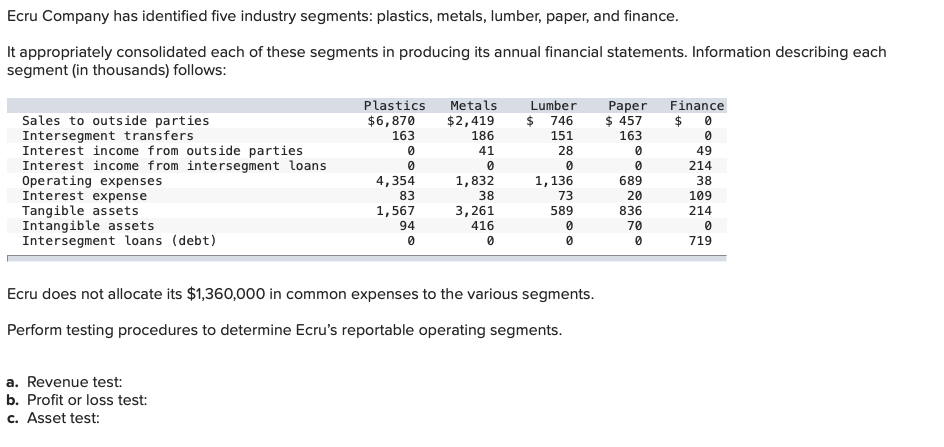The width and height of the screenshot is (944, 447).
Task: Click the 109 Finance interest expense value
Action: [x=700, y=196]
